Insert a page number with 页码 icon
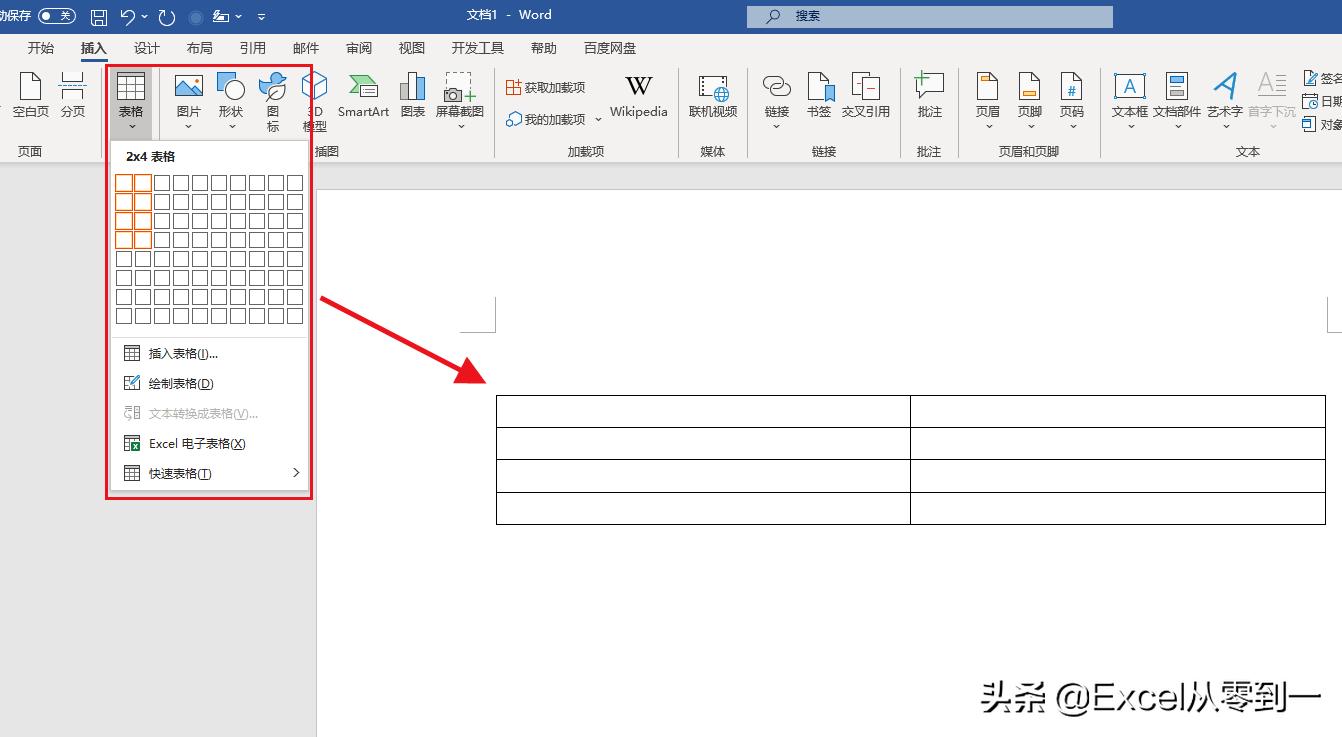Image resolution: width=1342 pixels, height=737 pixels. [1073, 98]
